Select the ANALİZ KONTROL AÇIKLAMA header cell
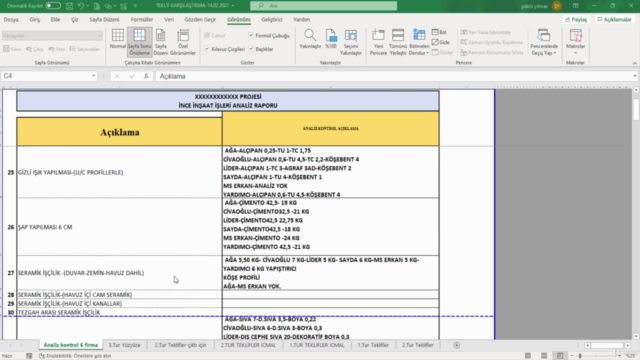The width and height of the screenshot is (640, 360). click(331, 129)
